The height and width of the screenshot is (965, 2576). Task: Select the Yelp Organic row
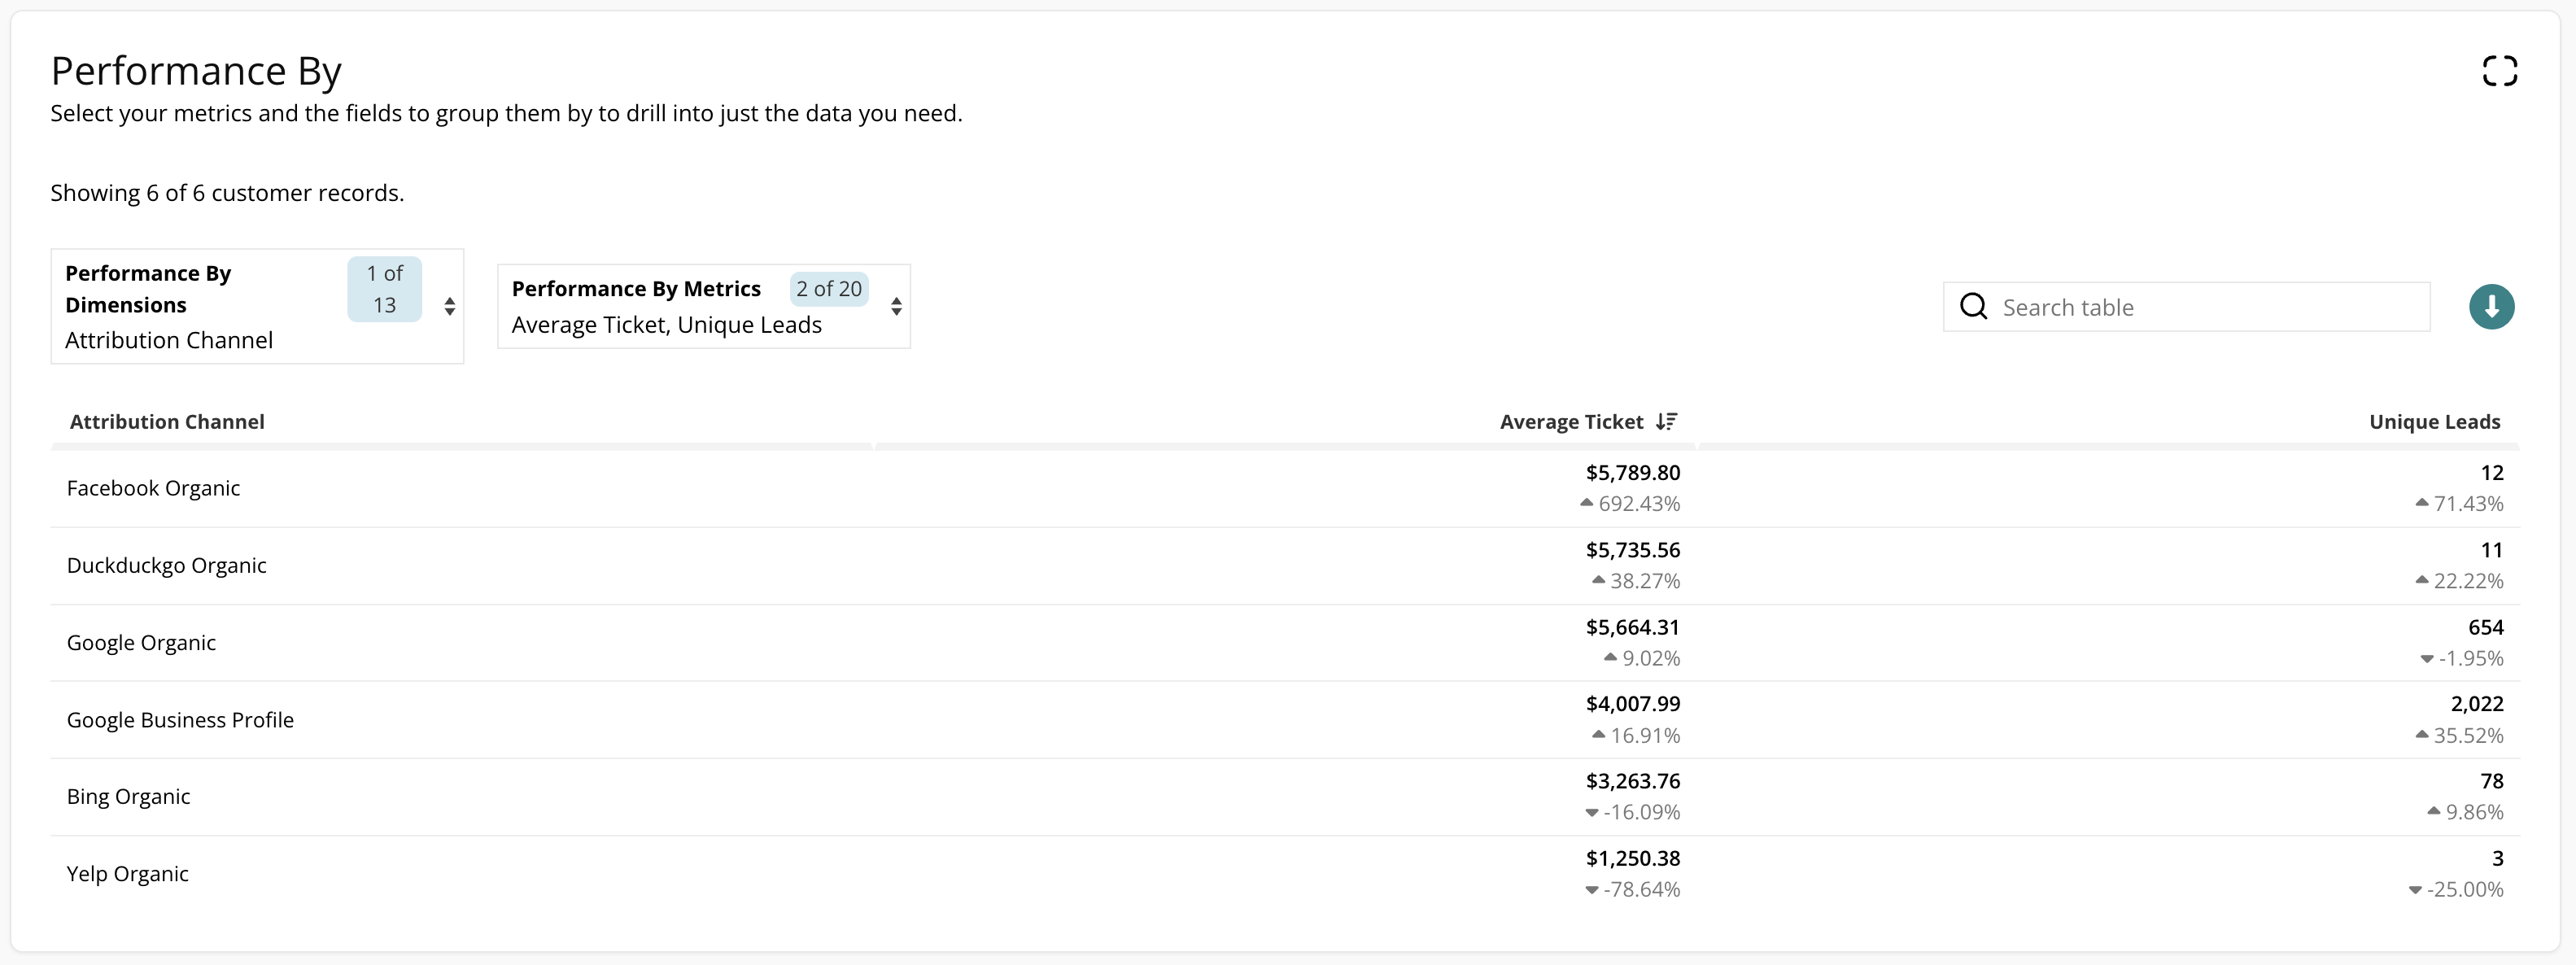[x=128, y=874]
